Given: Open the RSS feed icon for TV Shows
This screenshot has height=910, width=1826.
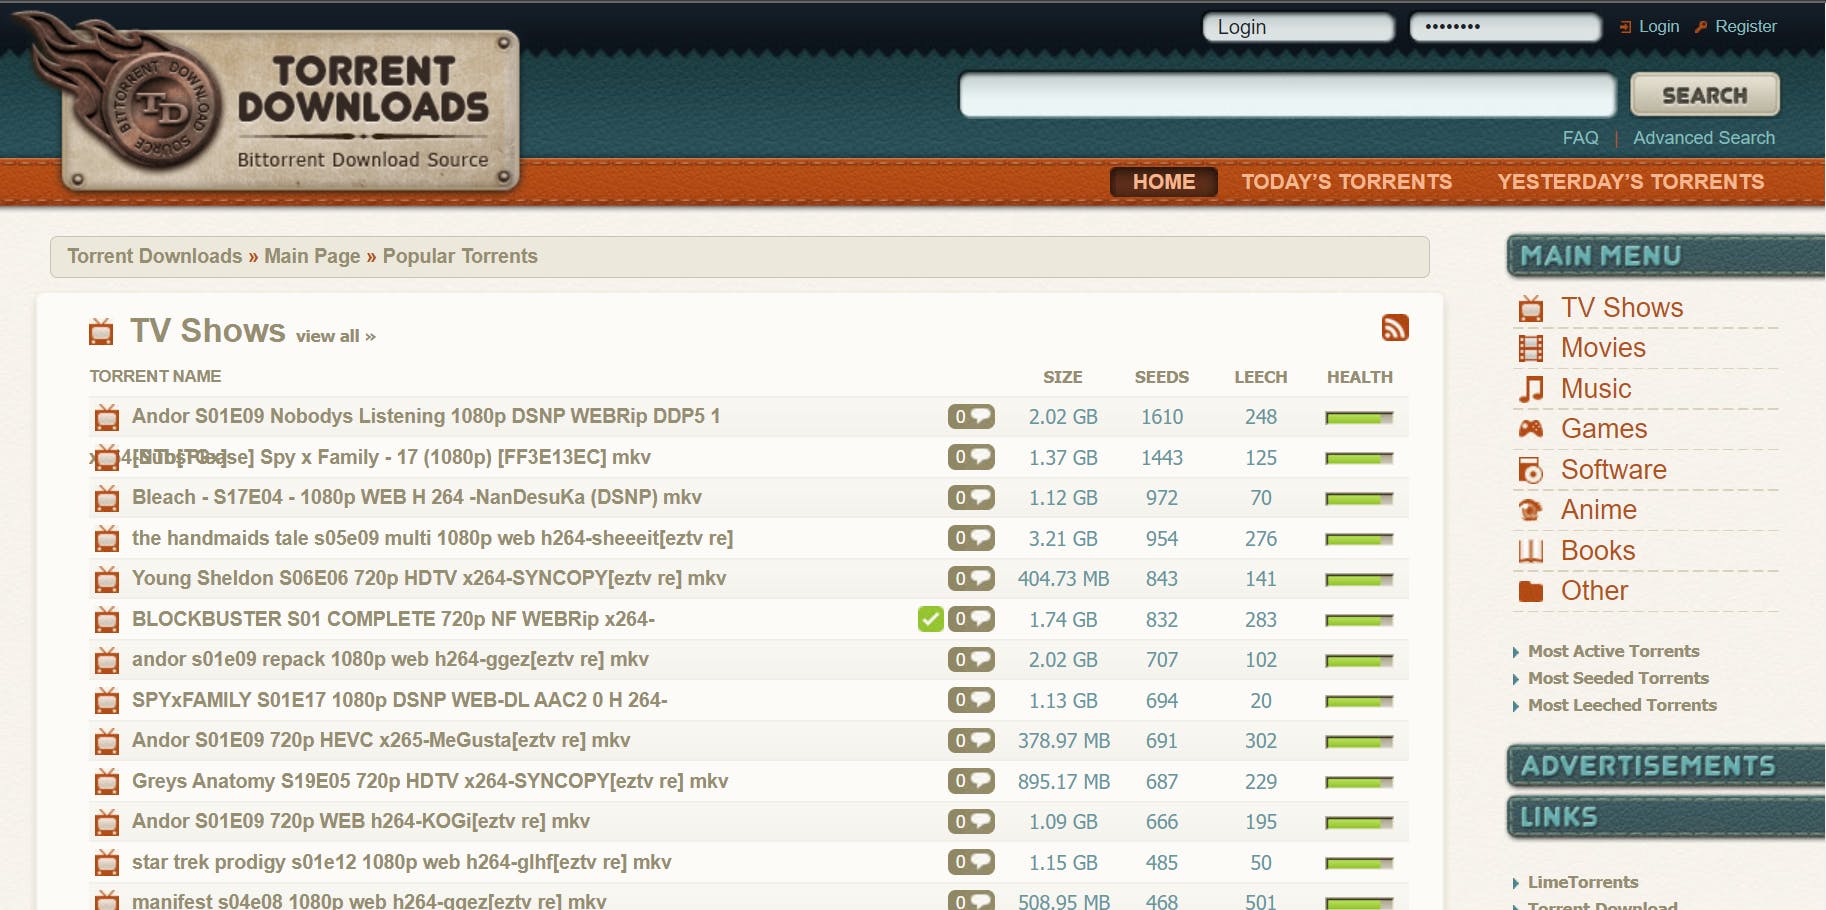Looking at the screenshot, I should pyautogui.click(x=1395, y=328).
